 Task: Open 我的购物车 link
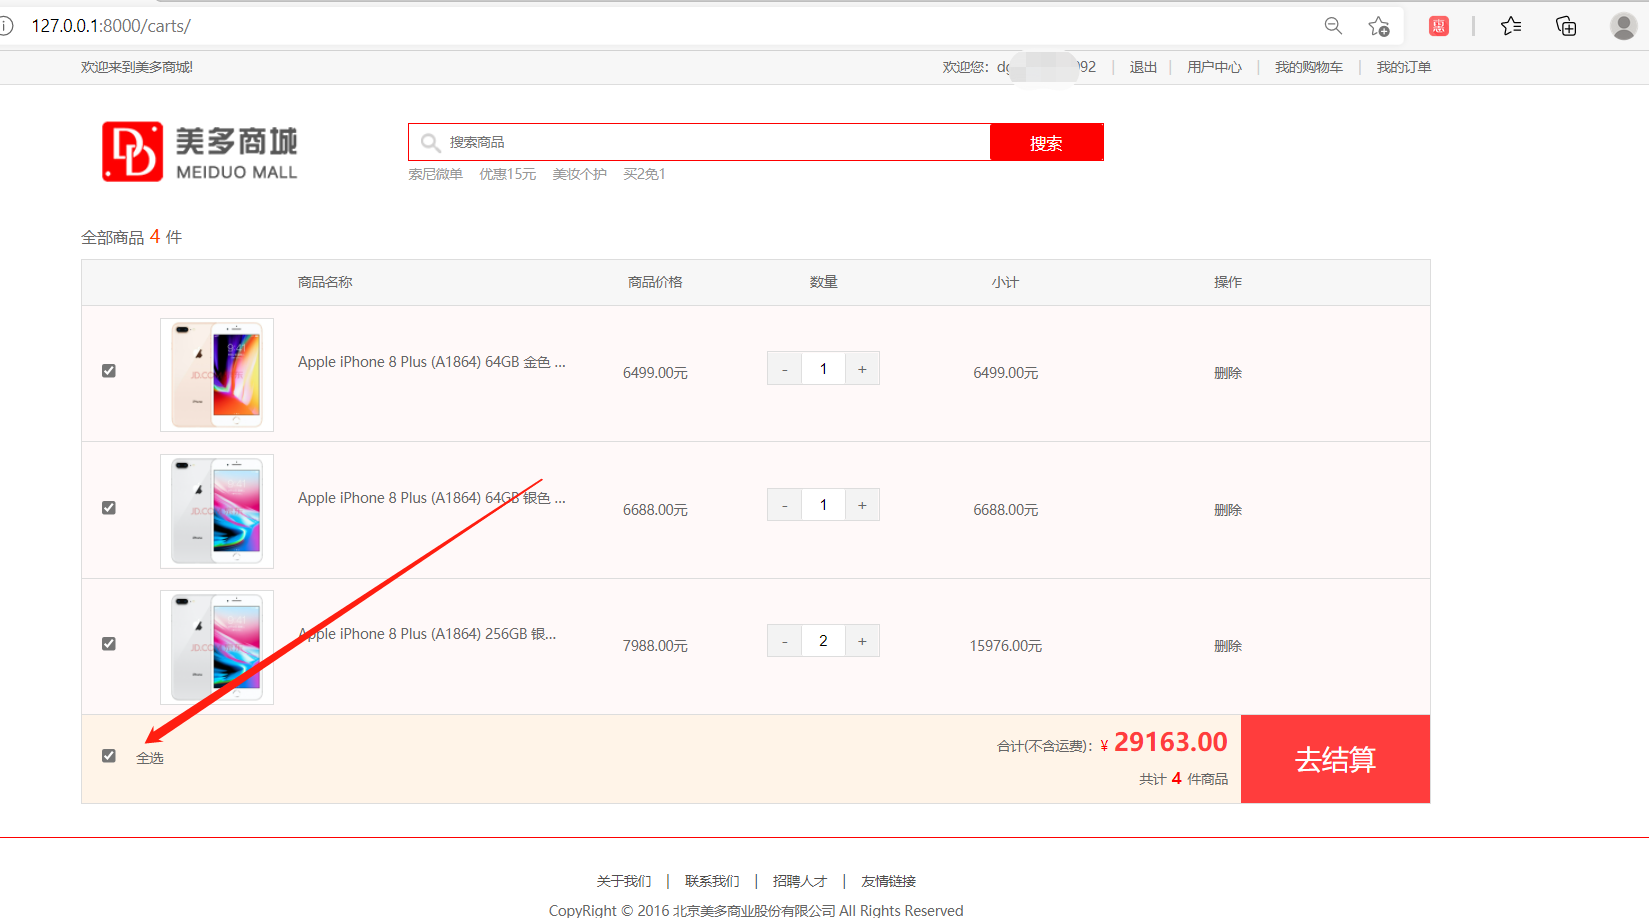pos(1308,67)
